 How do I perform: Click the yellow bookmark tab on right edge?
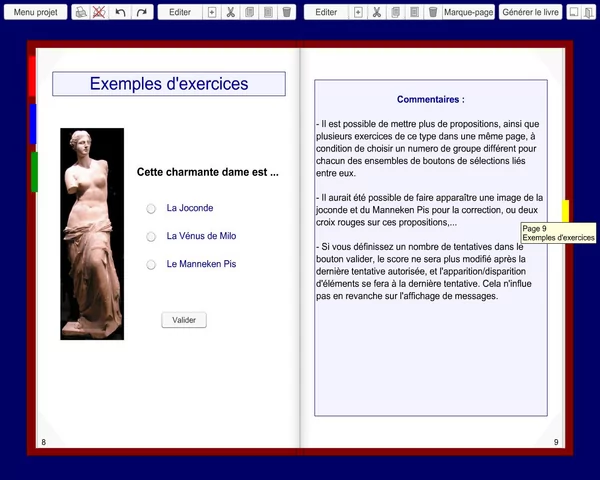tap(565, 211)
